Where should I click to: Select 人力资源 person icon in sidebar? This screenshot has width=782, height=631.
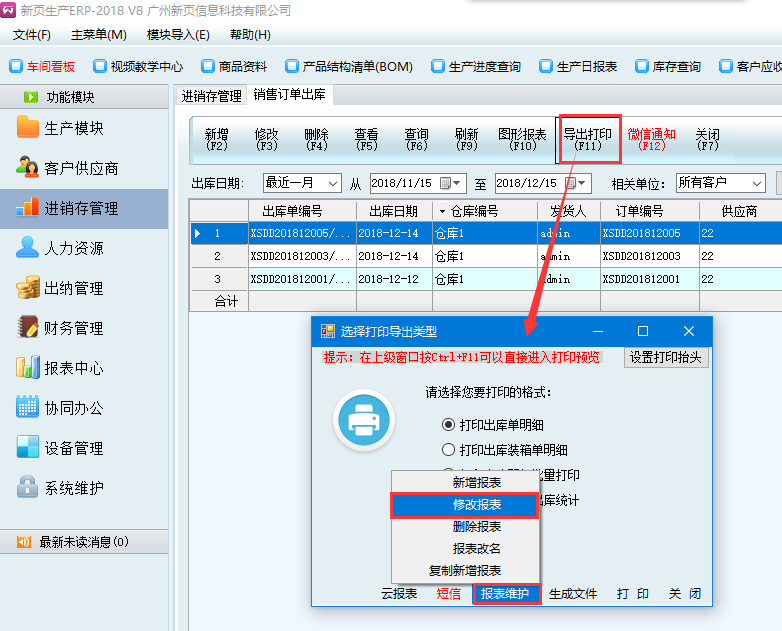tap(27, 248)
